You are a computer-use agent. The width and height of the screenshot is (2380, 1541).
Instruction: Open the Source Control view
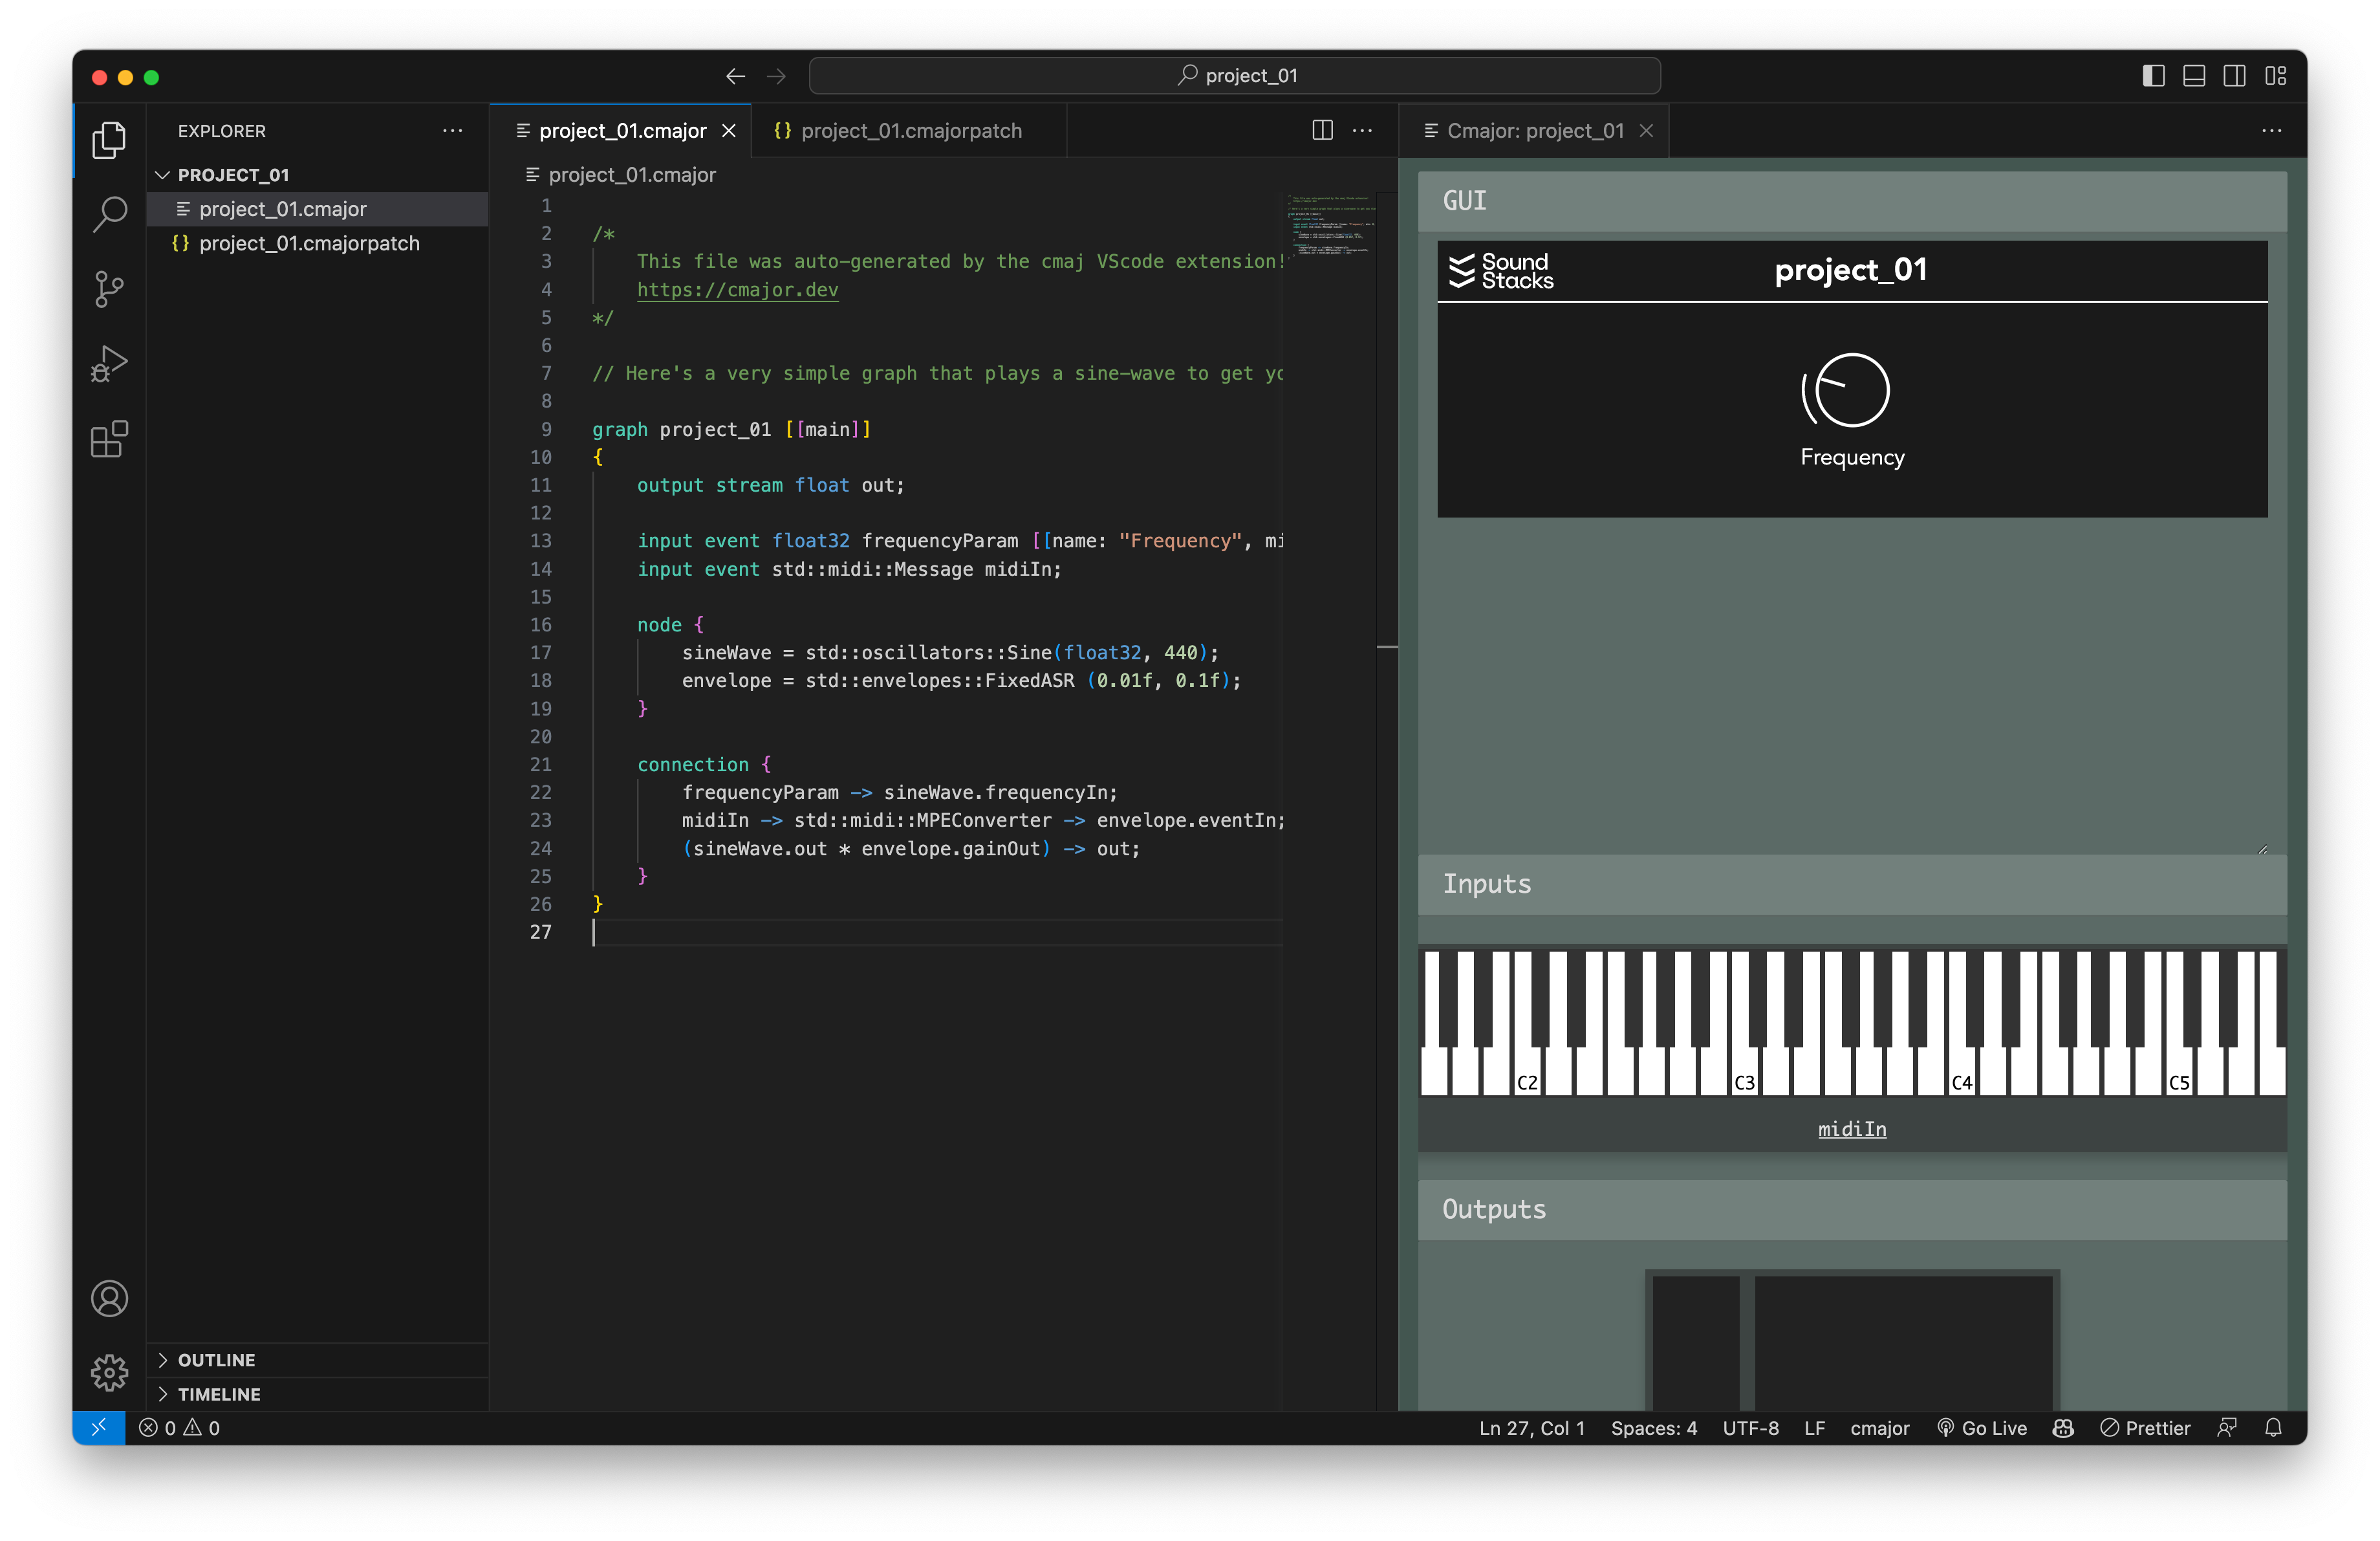pyautogui.click(x=109, y=289)
